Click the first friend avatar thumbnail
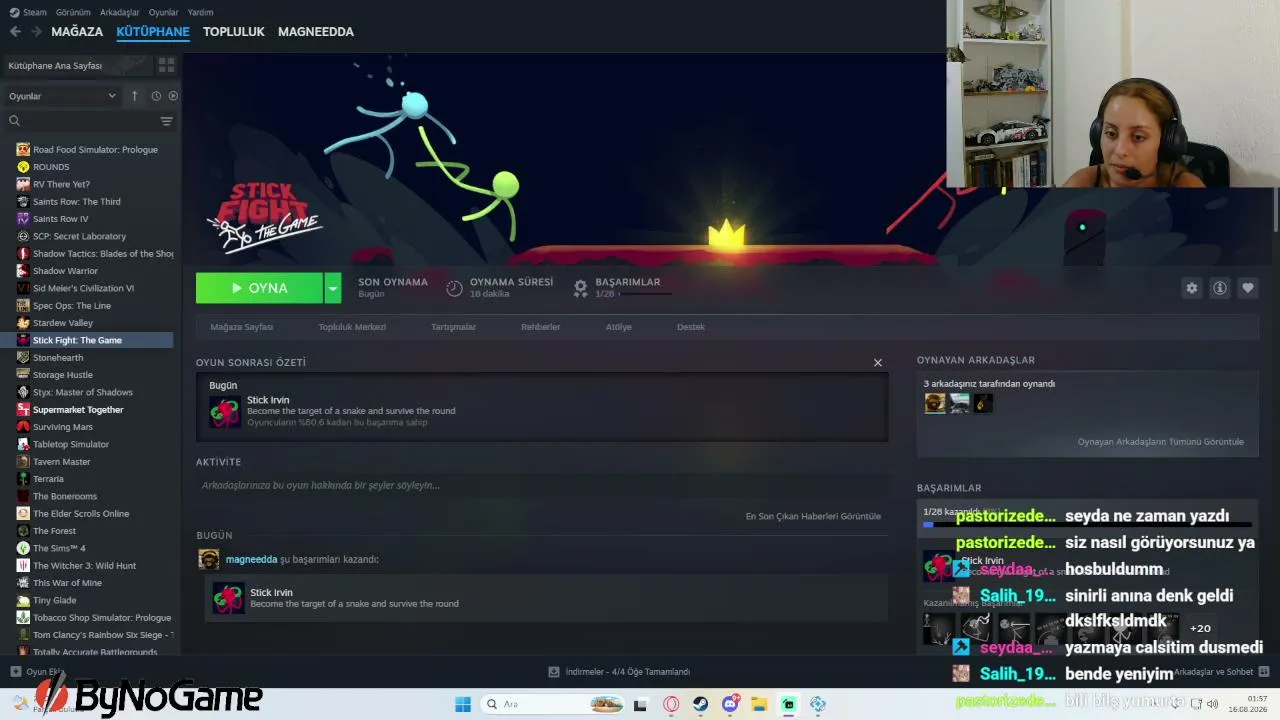The height and width of the screenshot is (720, 1280). (x=935, y=403)
